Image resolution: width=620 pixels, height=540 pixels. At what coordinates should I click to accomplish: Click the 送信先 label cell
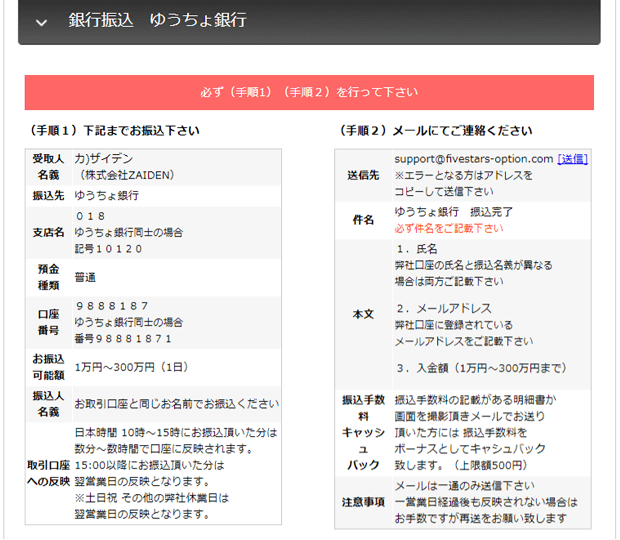363,175
